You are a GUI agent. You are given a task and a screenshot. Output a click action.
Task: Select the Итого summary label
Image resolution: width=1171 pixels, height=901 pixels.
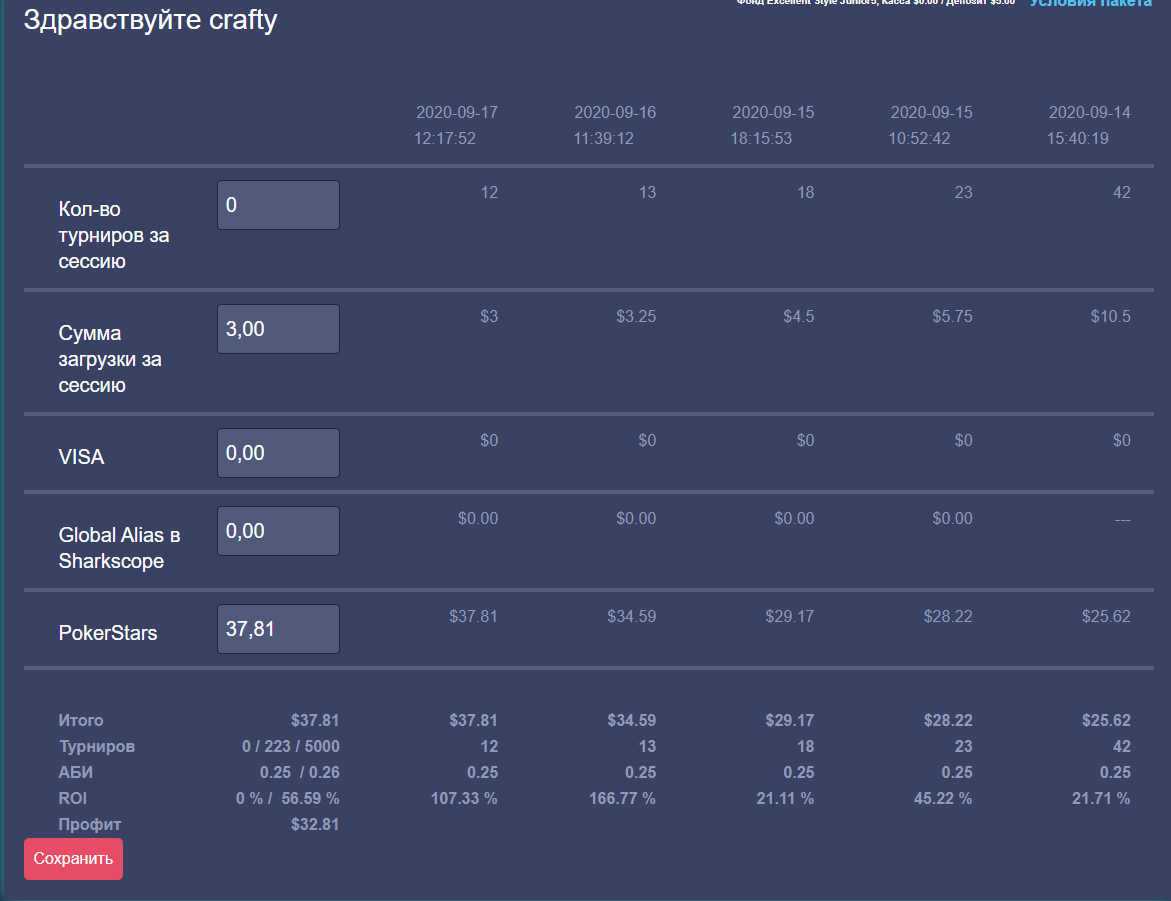point(81,720)
